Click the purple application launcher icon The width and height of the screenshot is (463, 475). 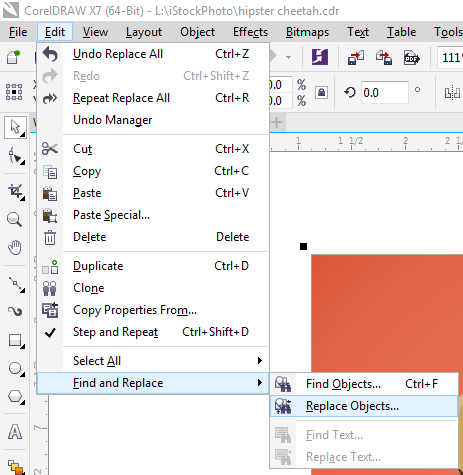pos(320,57)
